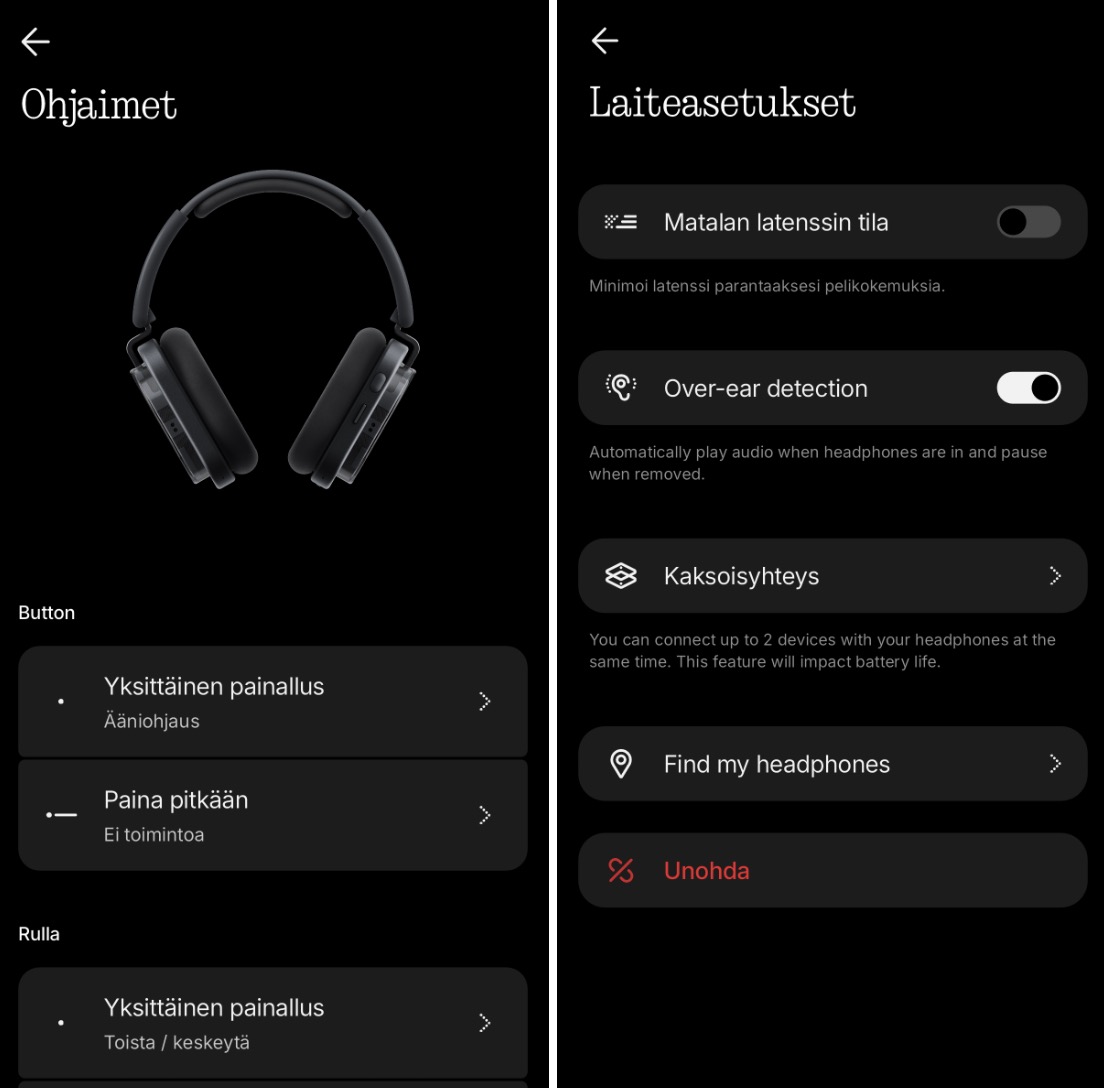Select the Paina pitkään Ei toimintoa row

coord(272,815)
